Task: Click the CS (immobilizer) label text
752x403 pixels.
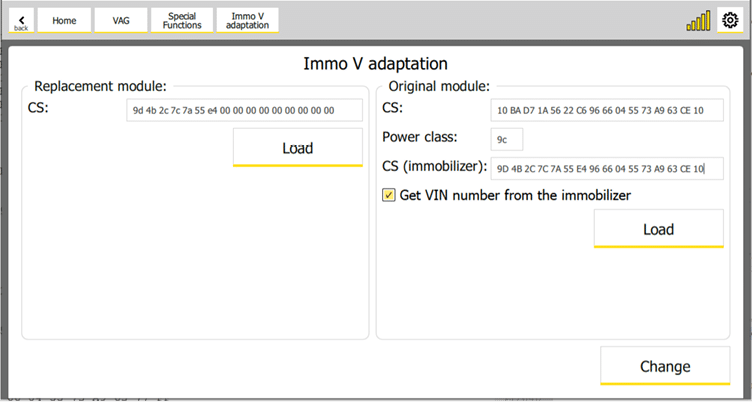Action: (x=434, y=166)
